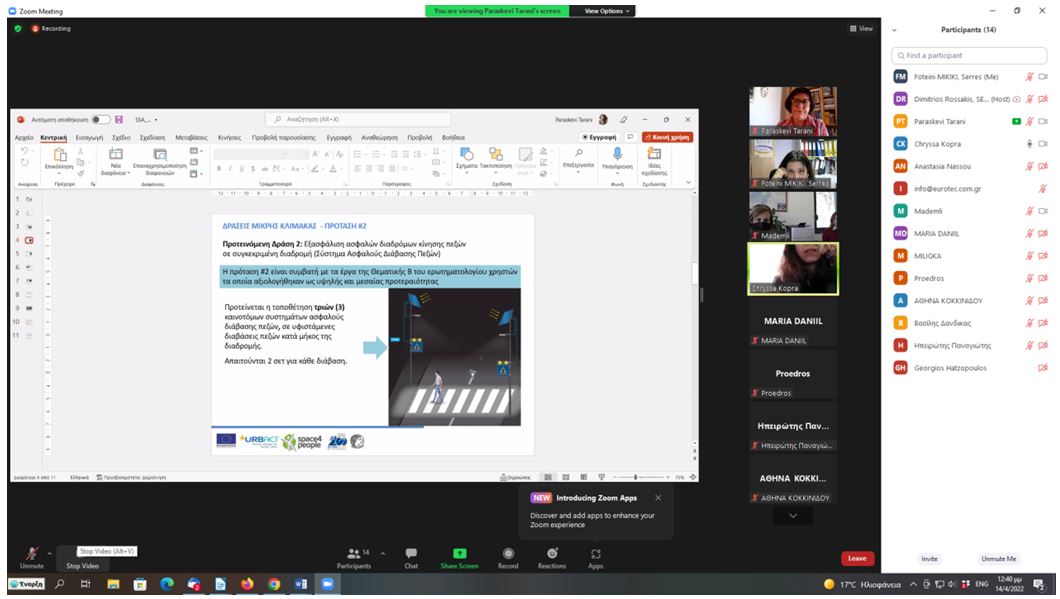Toggle the Εγγραφή record button in PowerPoint
The width and height of the screenshot is (1060, 599).
599,137
